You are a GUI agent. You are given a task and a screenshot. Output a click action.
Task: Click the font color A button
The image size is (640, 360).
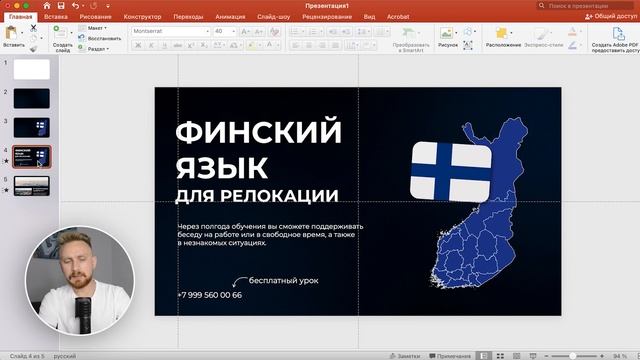point(269,45)
